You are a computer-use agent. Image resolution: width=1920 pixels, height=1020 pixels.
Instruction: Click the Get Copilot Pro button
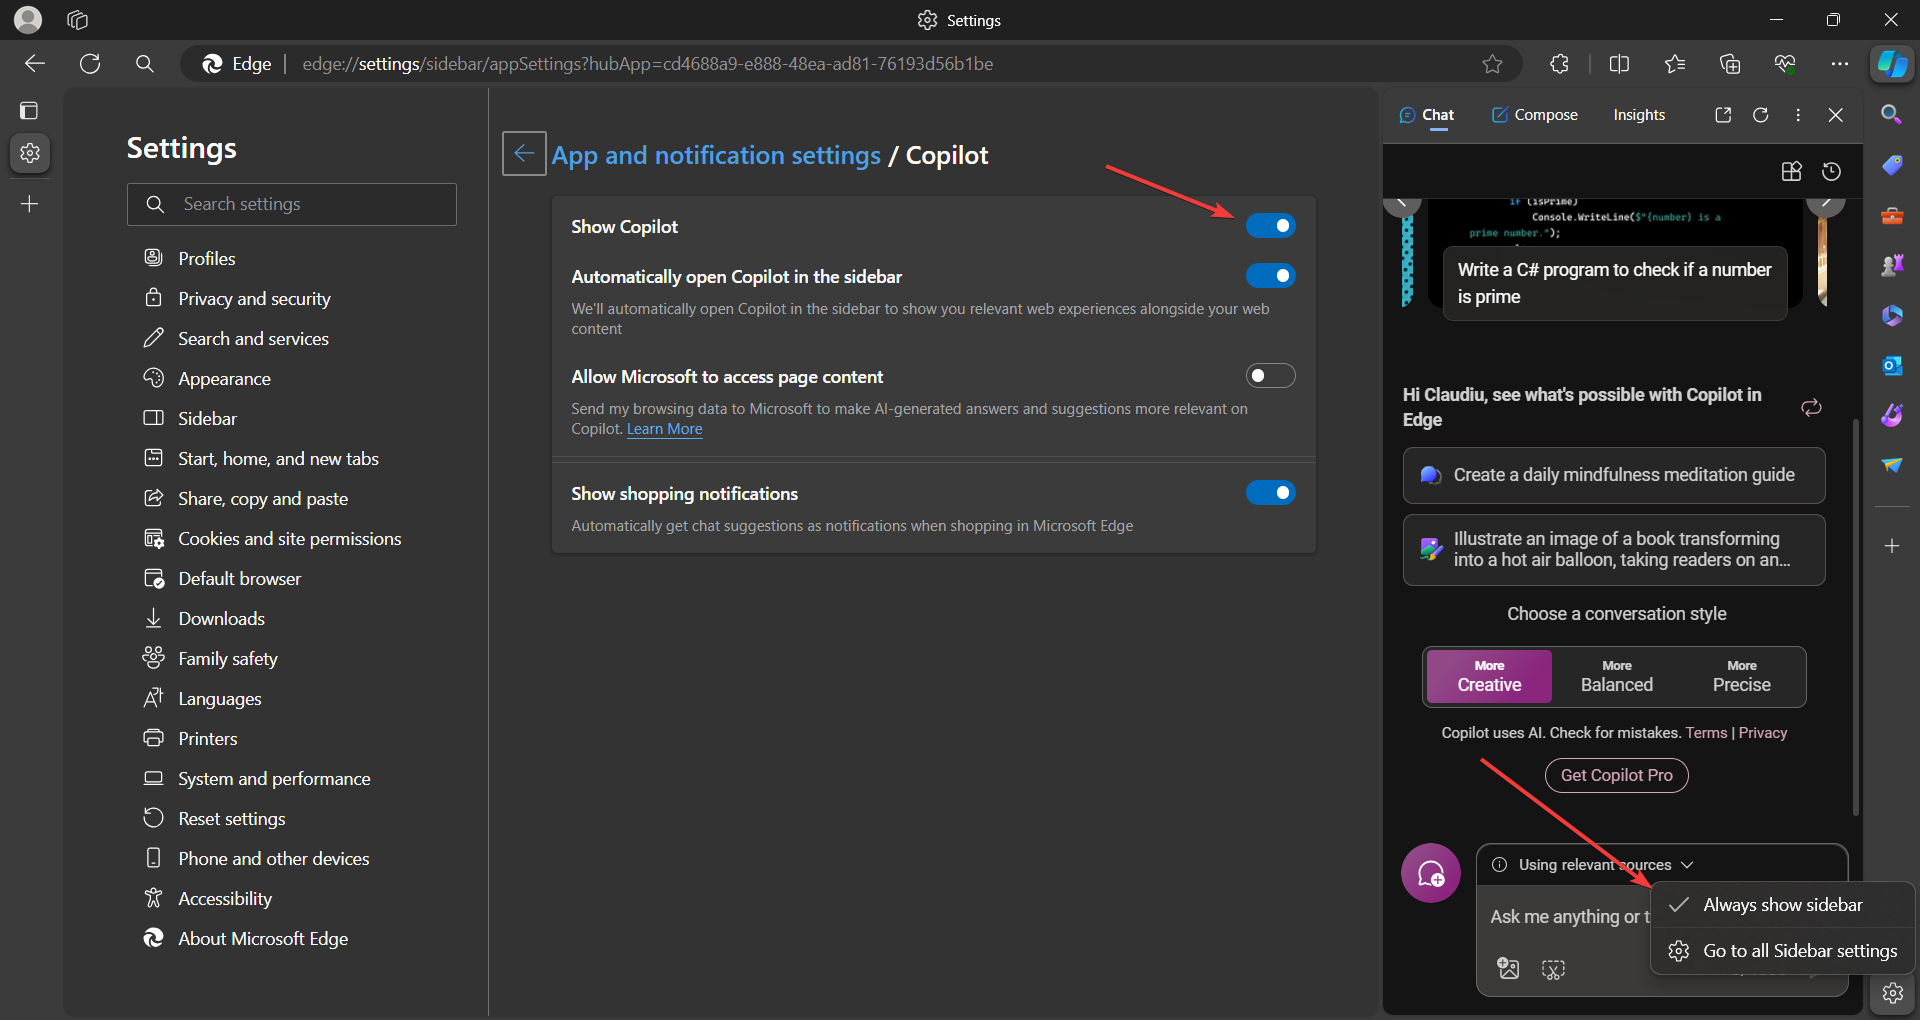(1616, 775)
